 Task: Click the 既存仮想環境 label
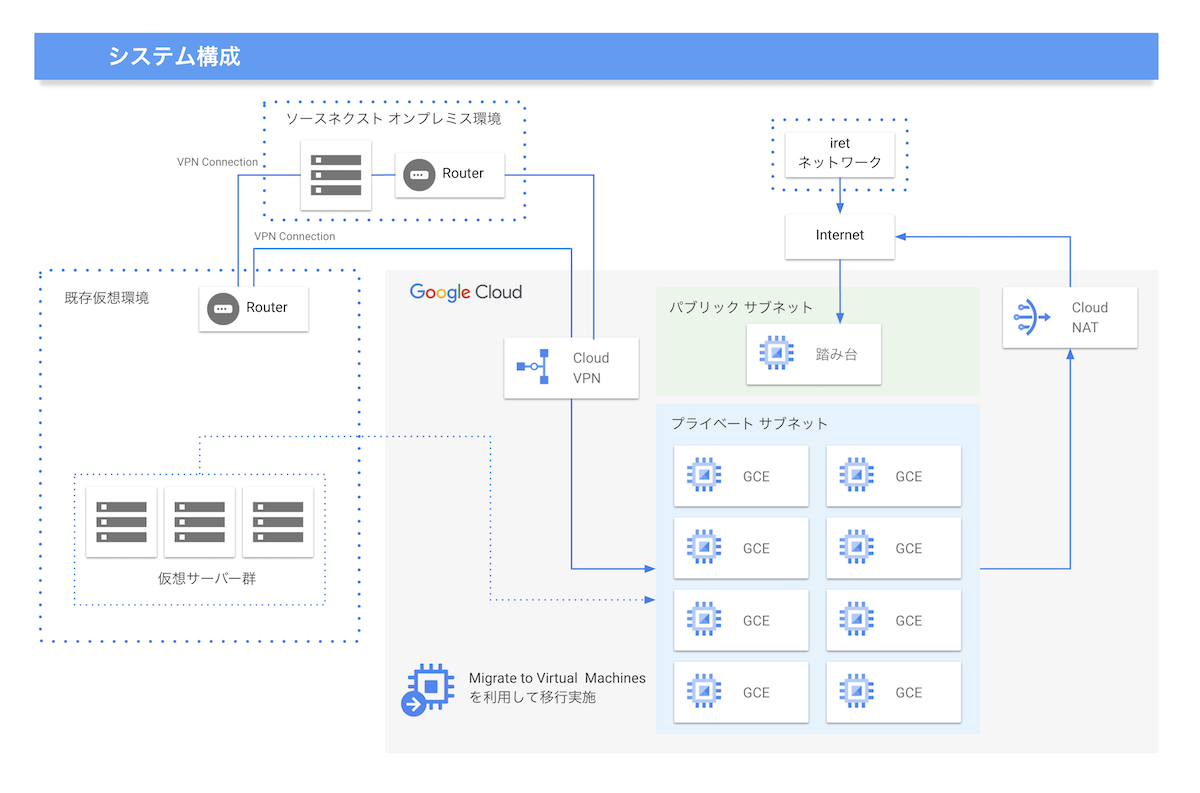tap(107, 298)
